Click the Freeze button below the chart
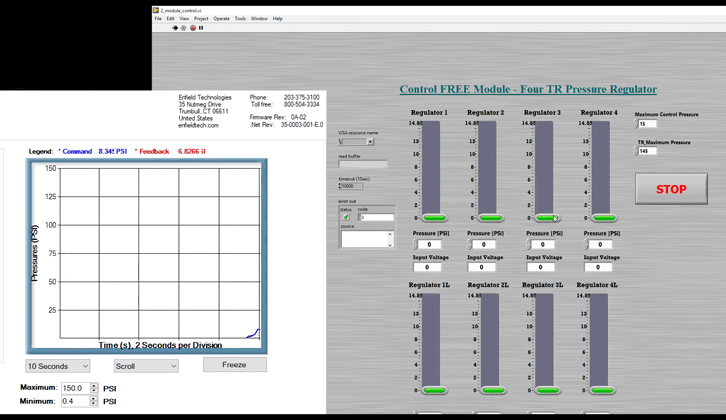 click(x=235, y=365)
